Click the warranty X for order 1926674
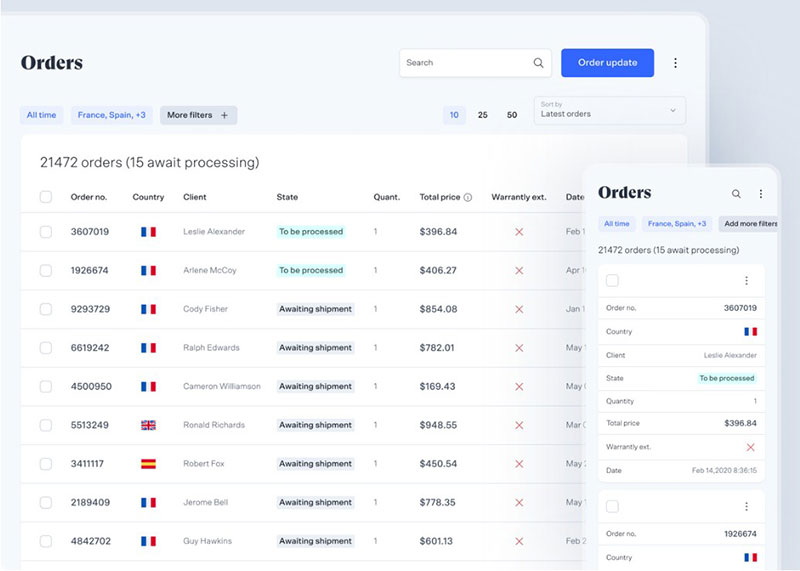800x571 pixels. click(x=519, y=270)
